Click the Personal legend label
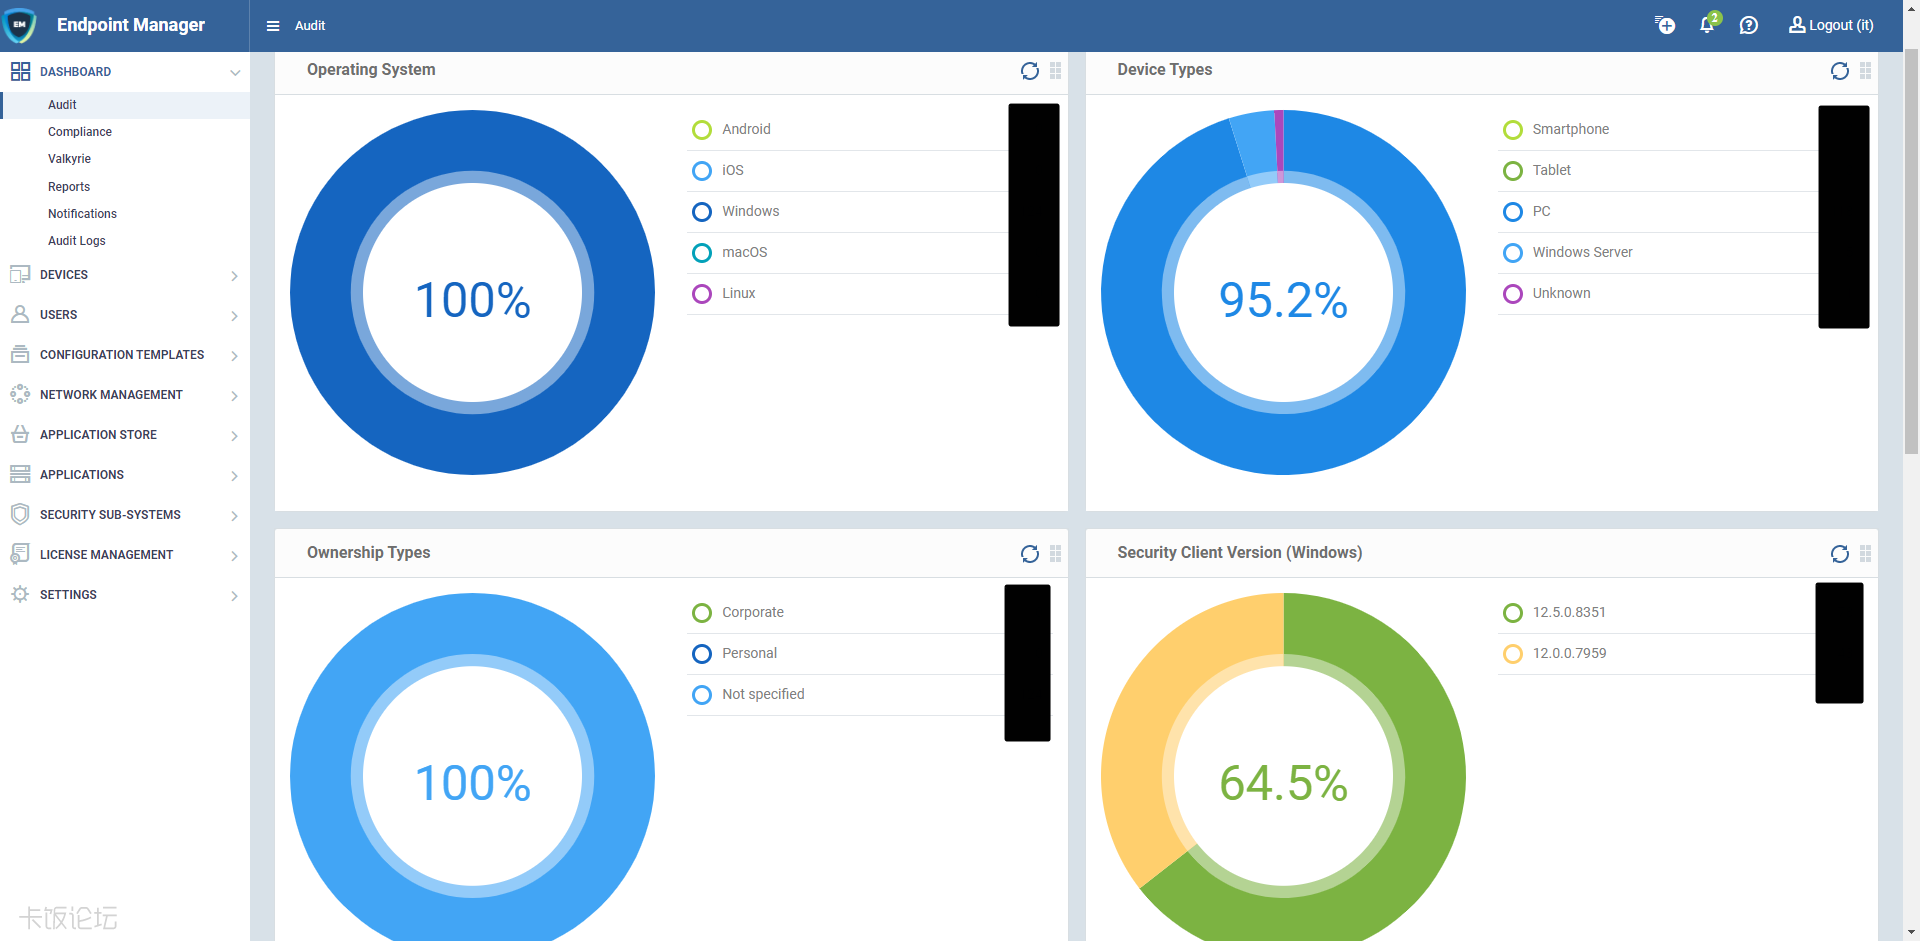Viewport: 1920px width, 941px height. pos(749,654)
